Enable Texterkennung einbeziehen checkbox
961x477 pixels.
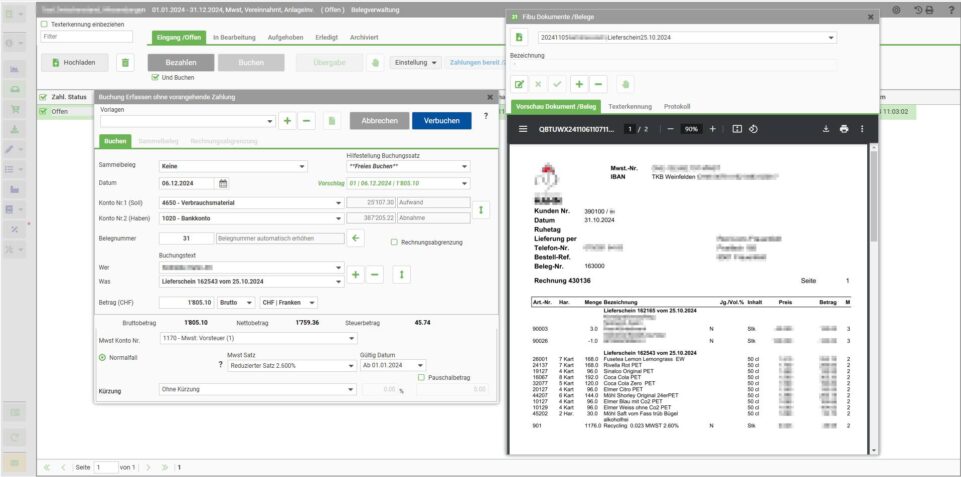(44, 25)
